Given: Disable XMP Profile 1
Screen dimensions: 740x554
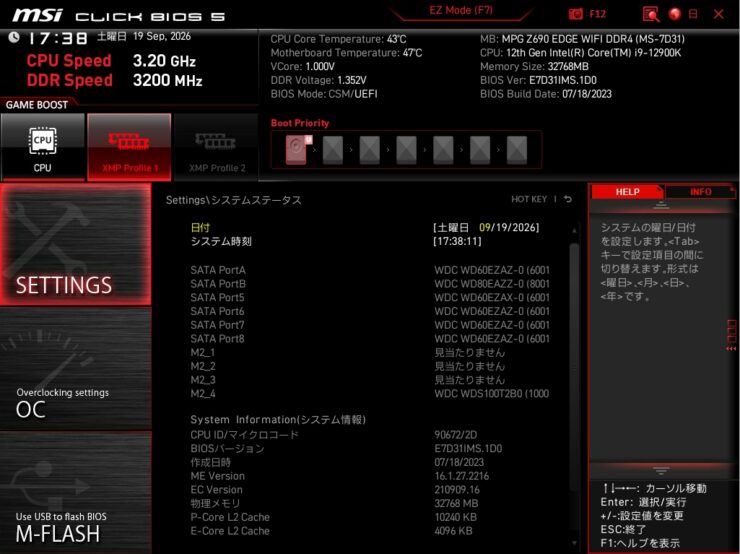Looking at the screenshot, I should pyautogui.click(x=129, y=147).
